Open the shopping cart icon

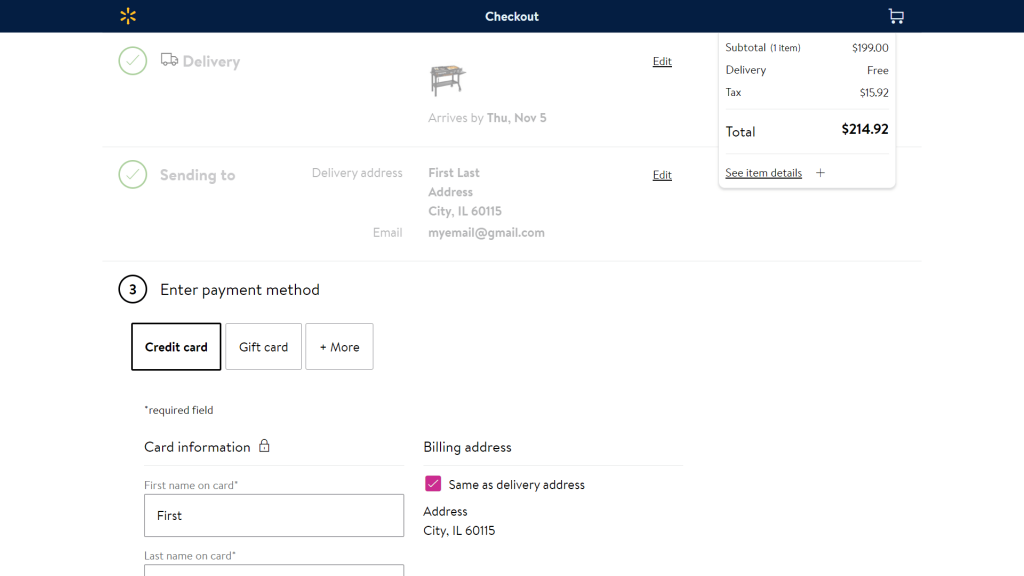click(x=895, y=16)
